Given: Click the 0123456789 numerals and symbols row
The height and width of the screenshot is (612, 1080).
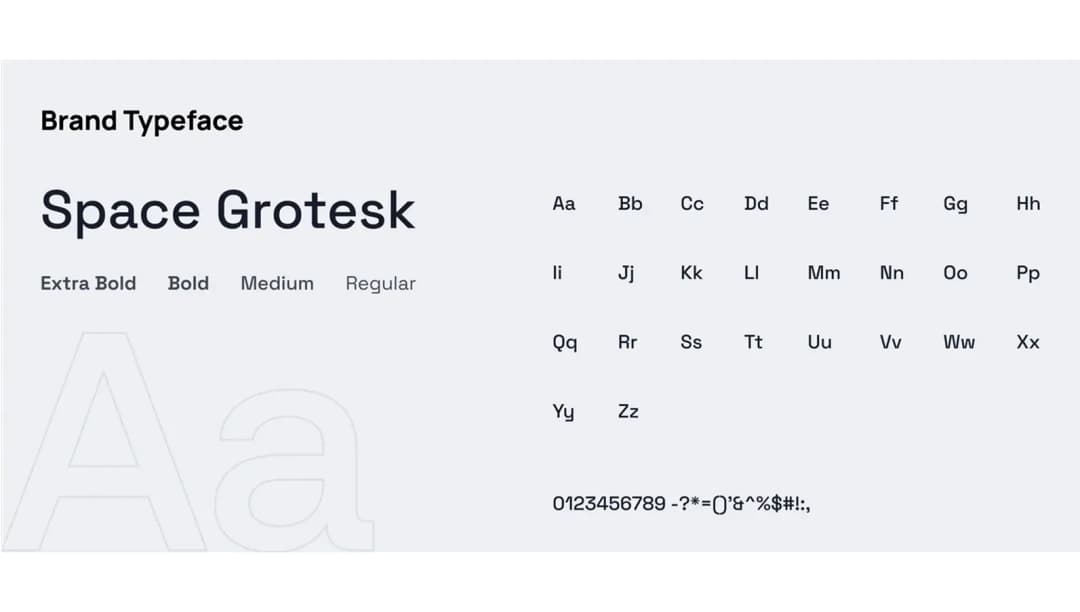Looking at the screenshot, I should (681, 505).
